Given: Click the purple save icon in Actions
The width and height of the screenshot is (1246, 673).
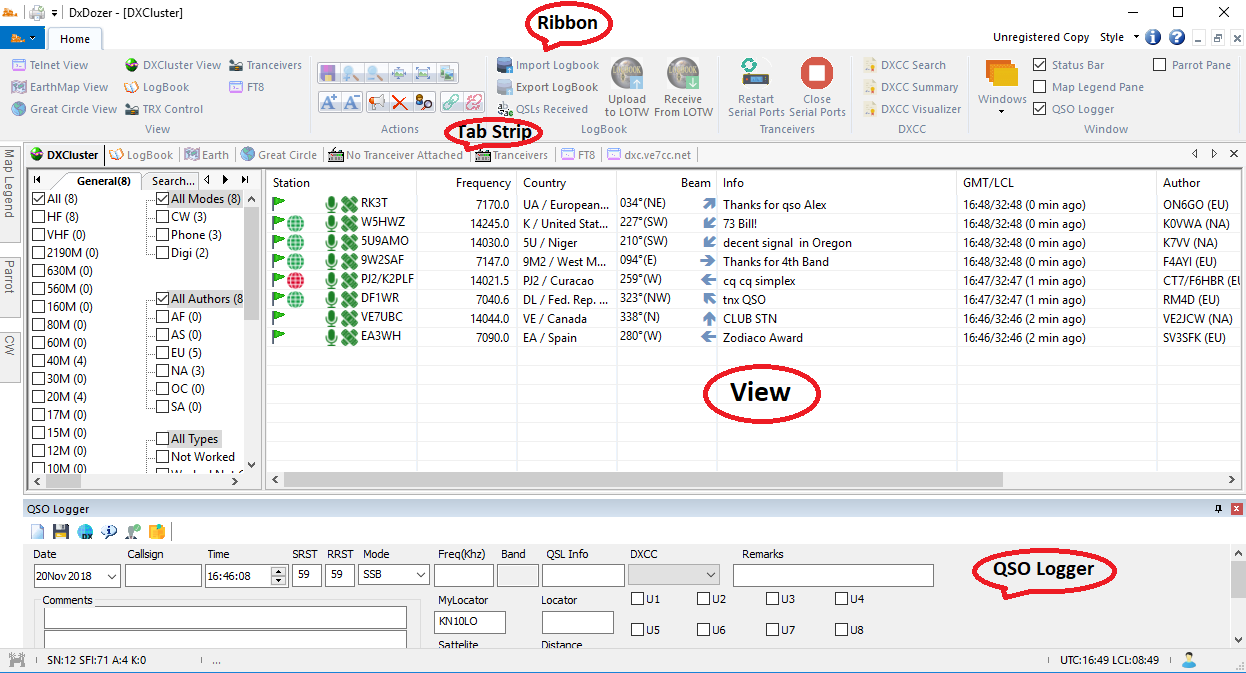Looking at the screenshot, I should (x=328, y=73).
